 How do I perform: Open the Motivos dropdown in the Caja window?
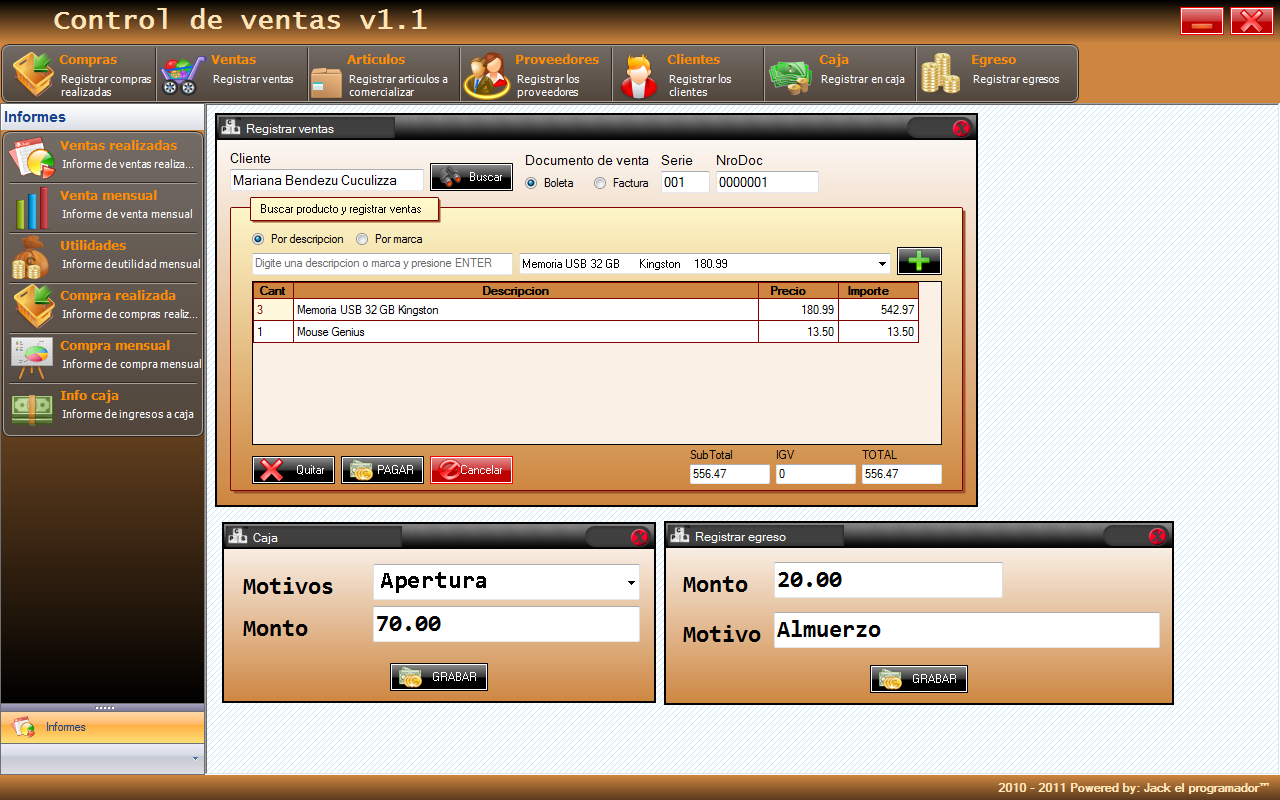[631, 582]
